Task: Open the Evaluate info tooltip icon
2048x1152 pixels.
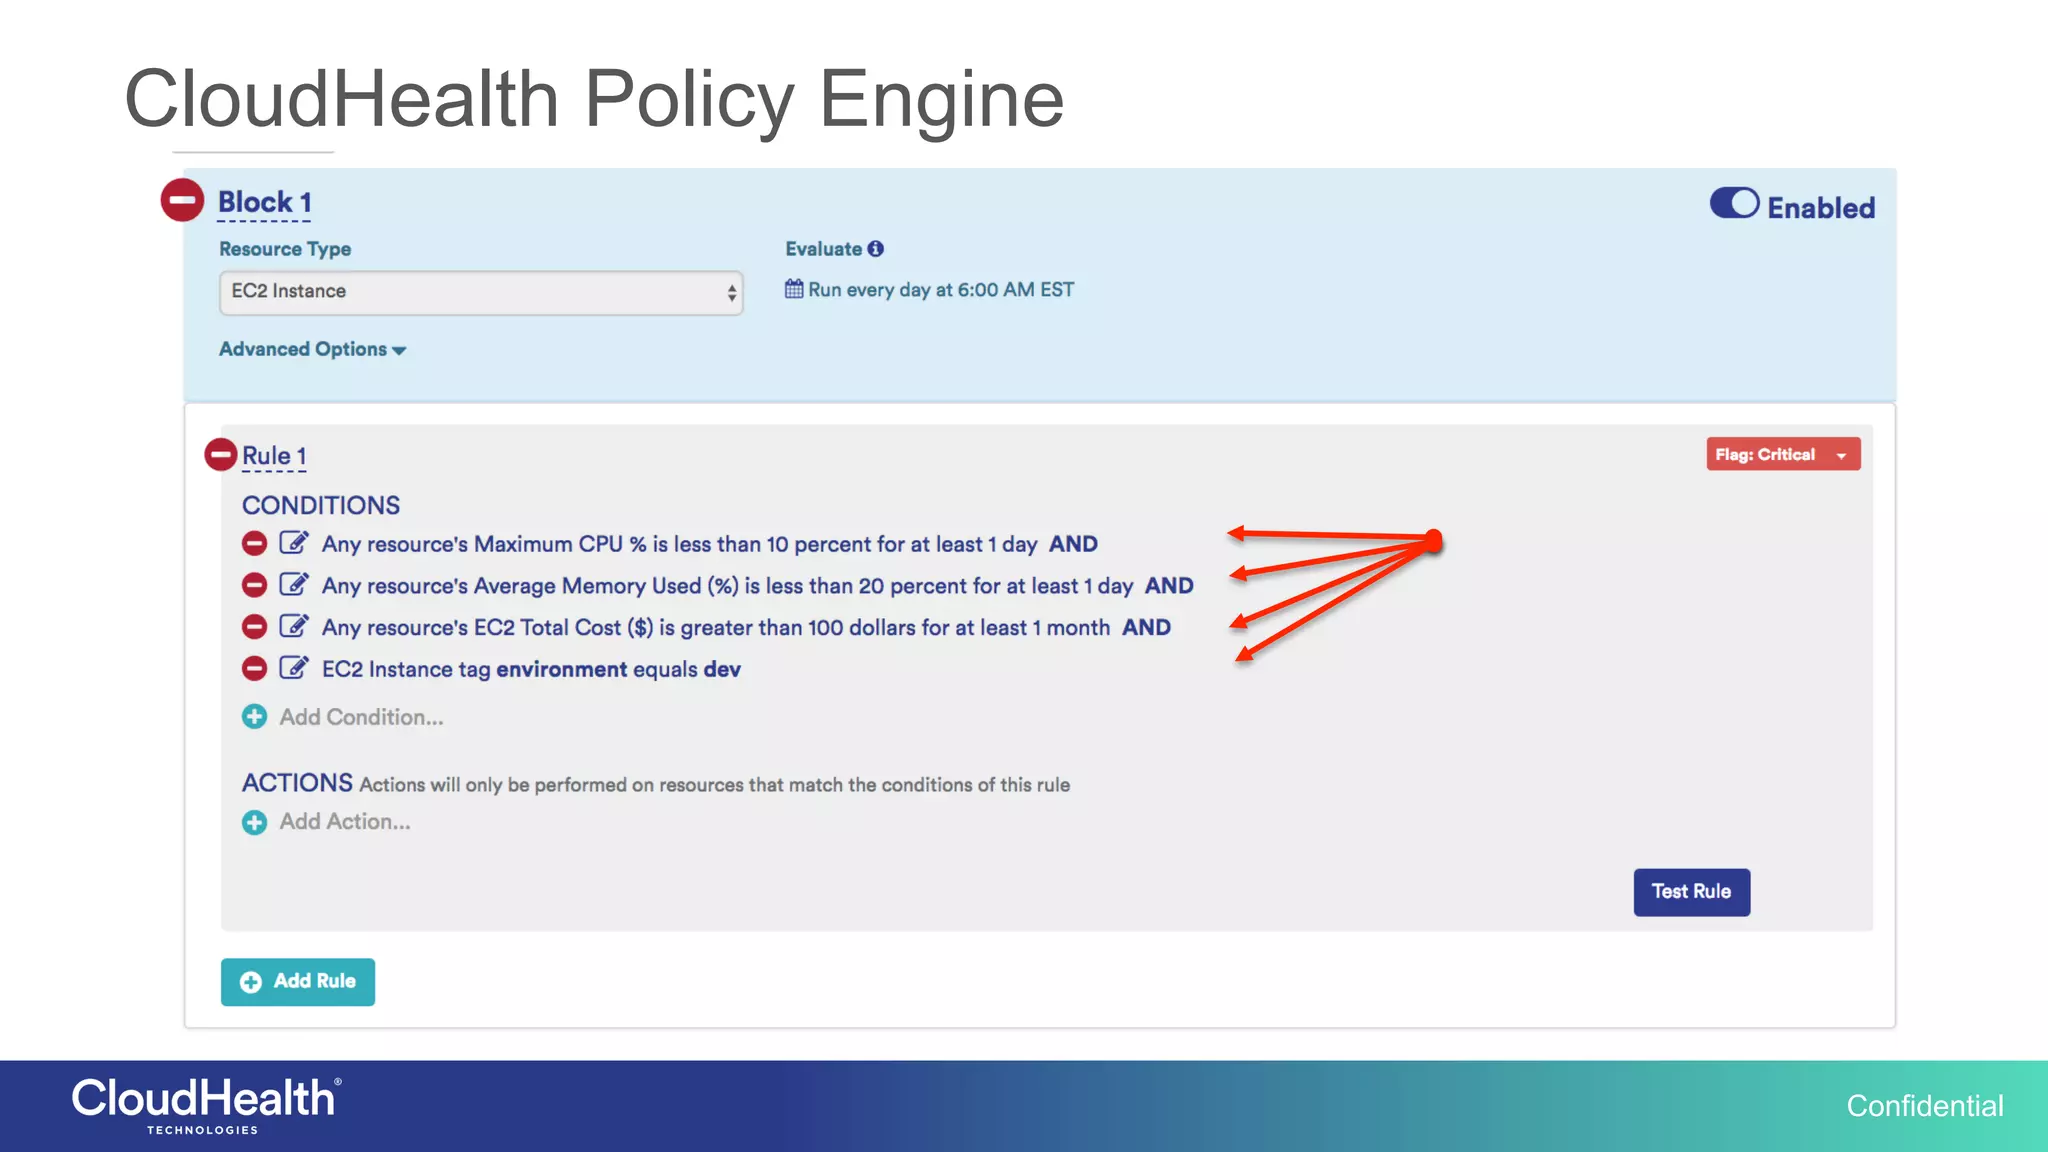Action: coord(876,249)
